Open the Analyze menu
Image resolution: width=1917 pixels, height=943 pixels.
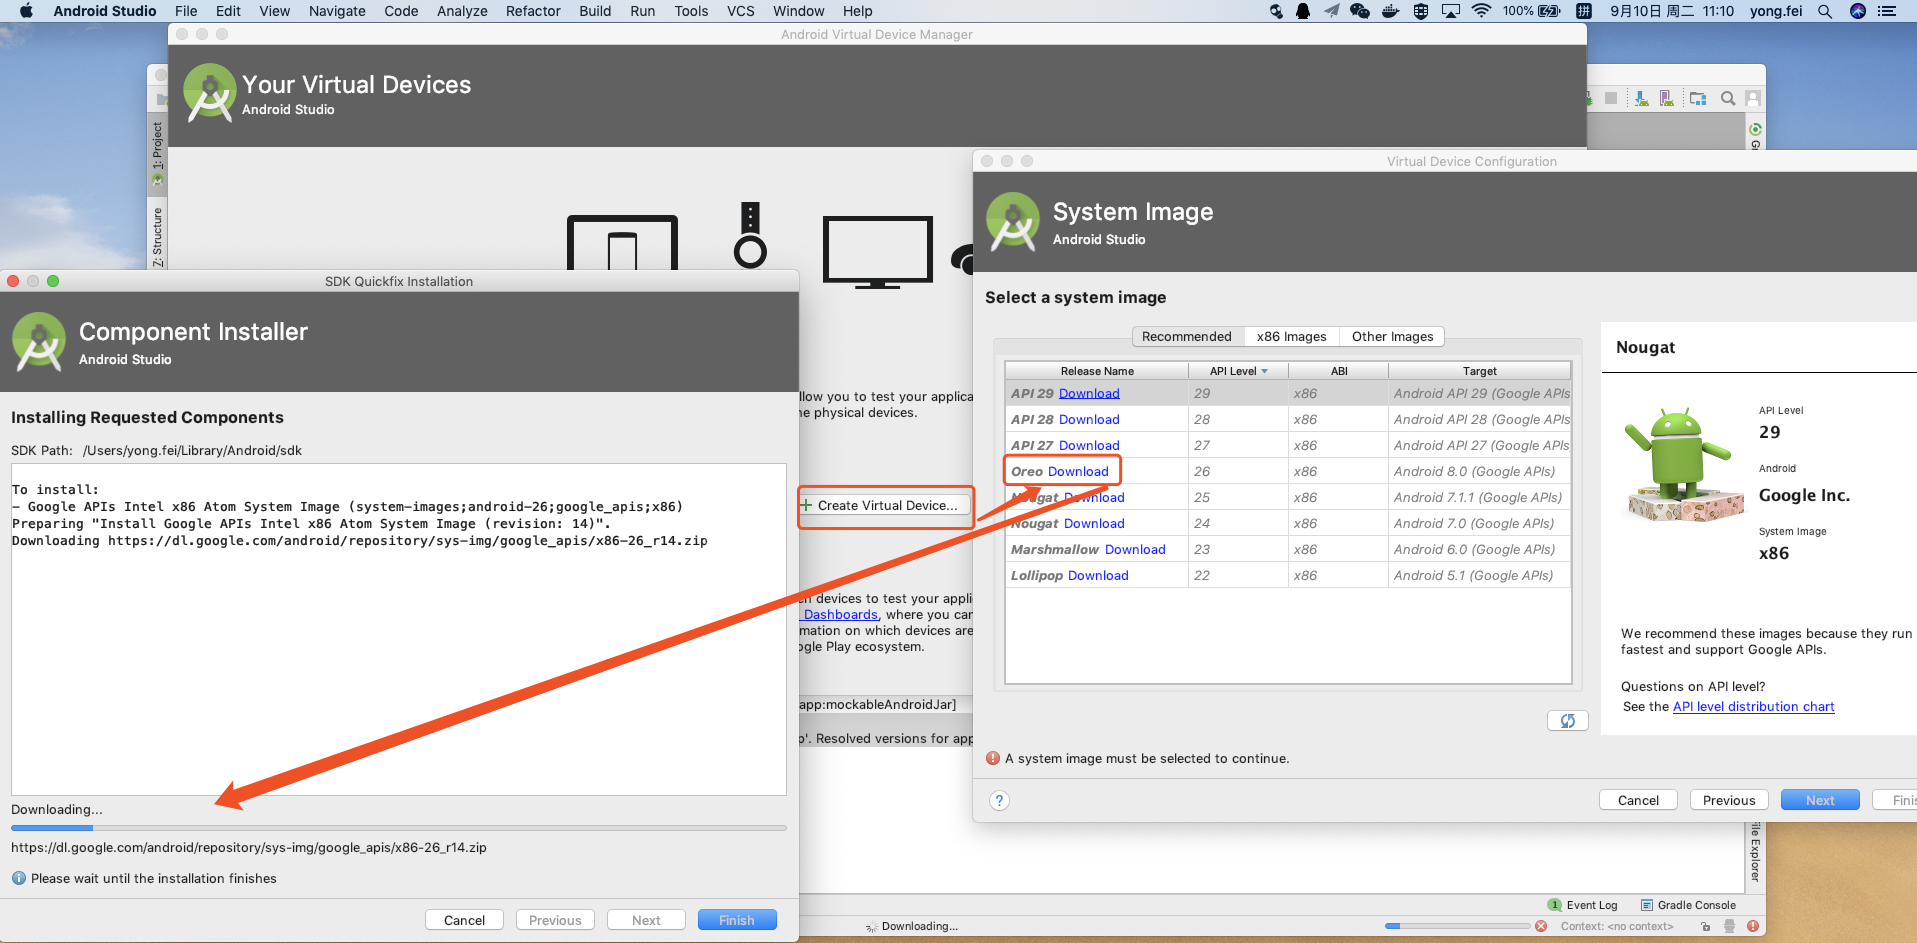(462, 11)
